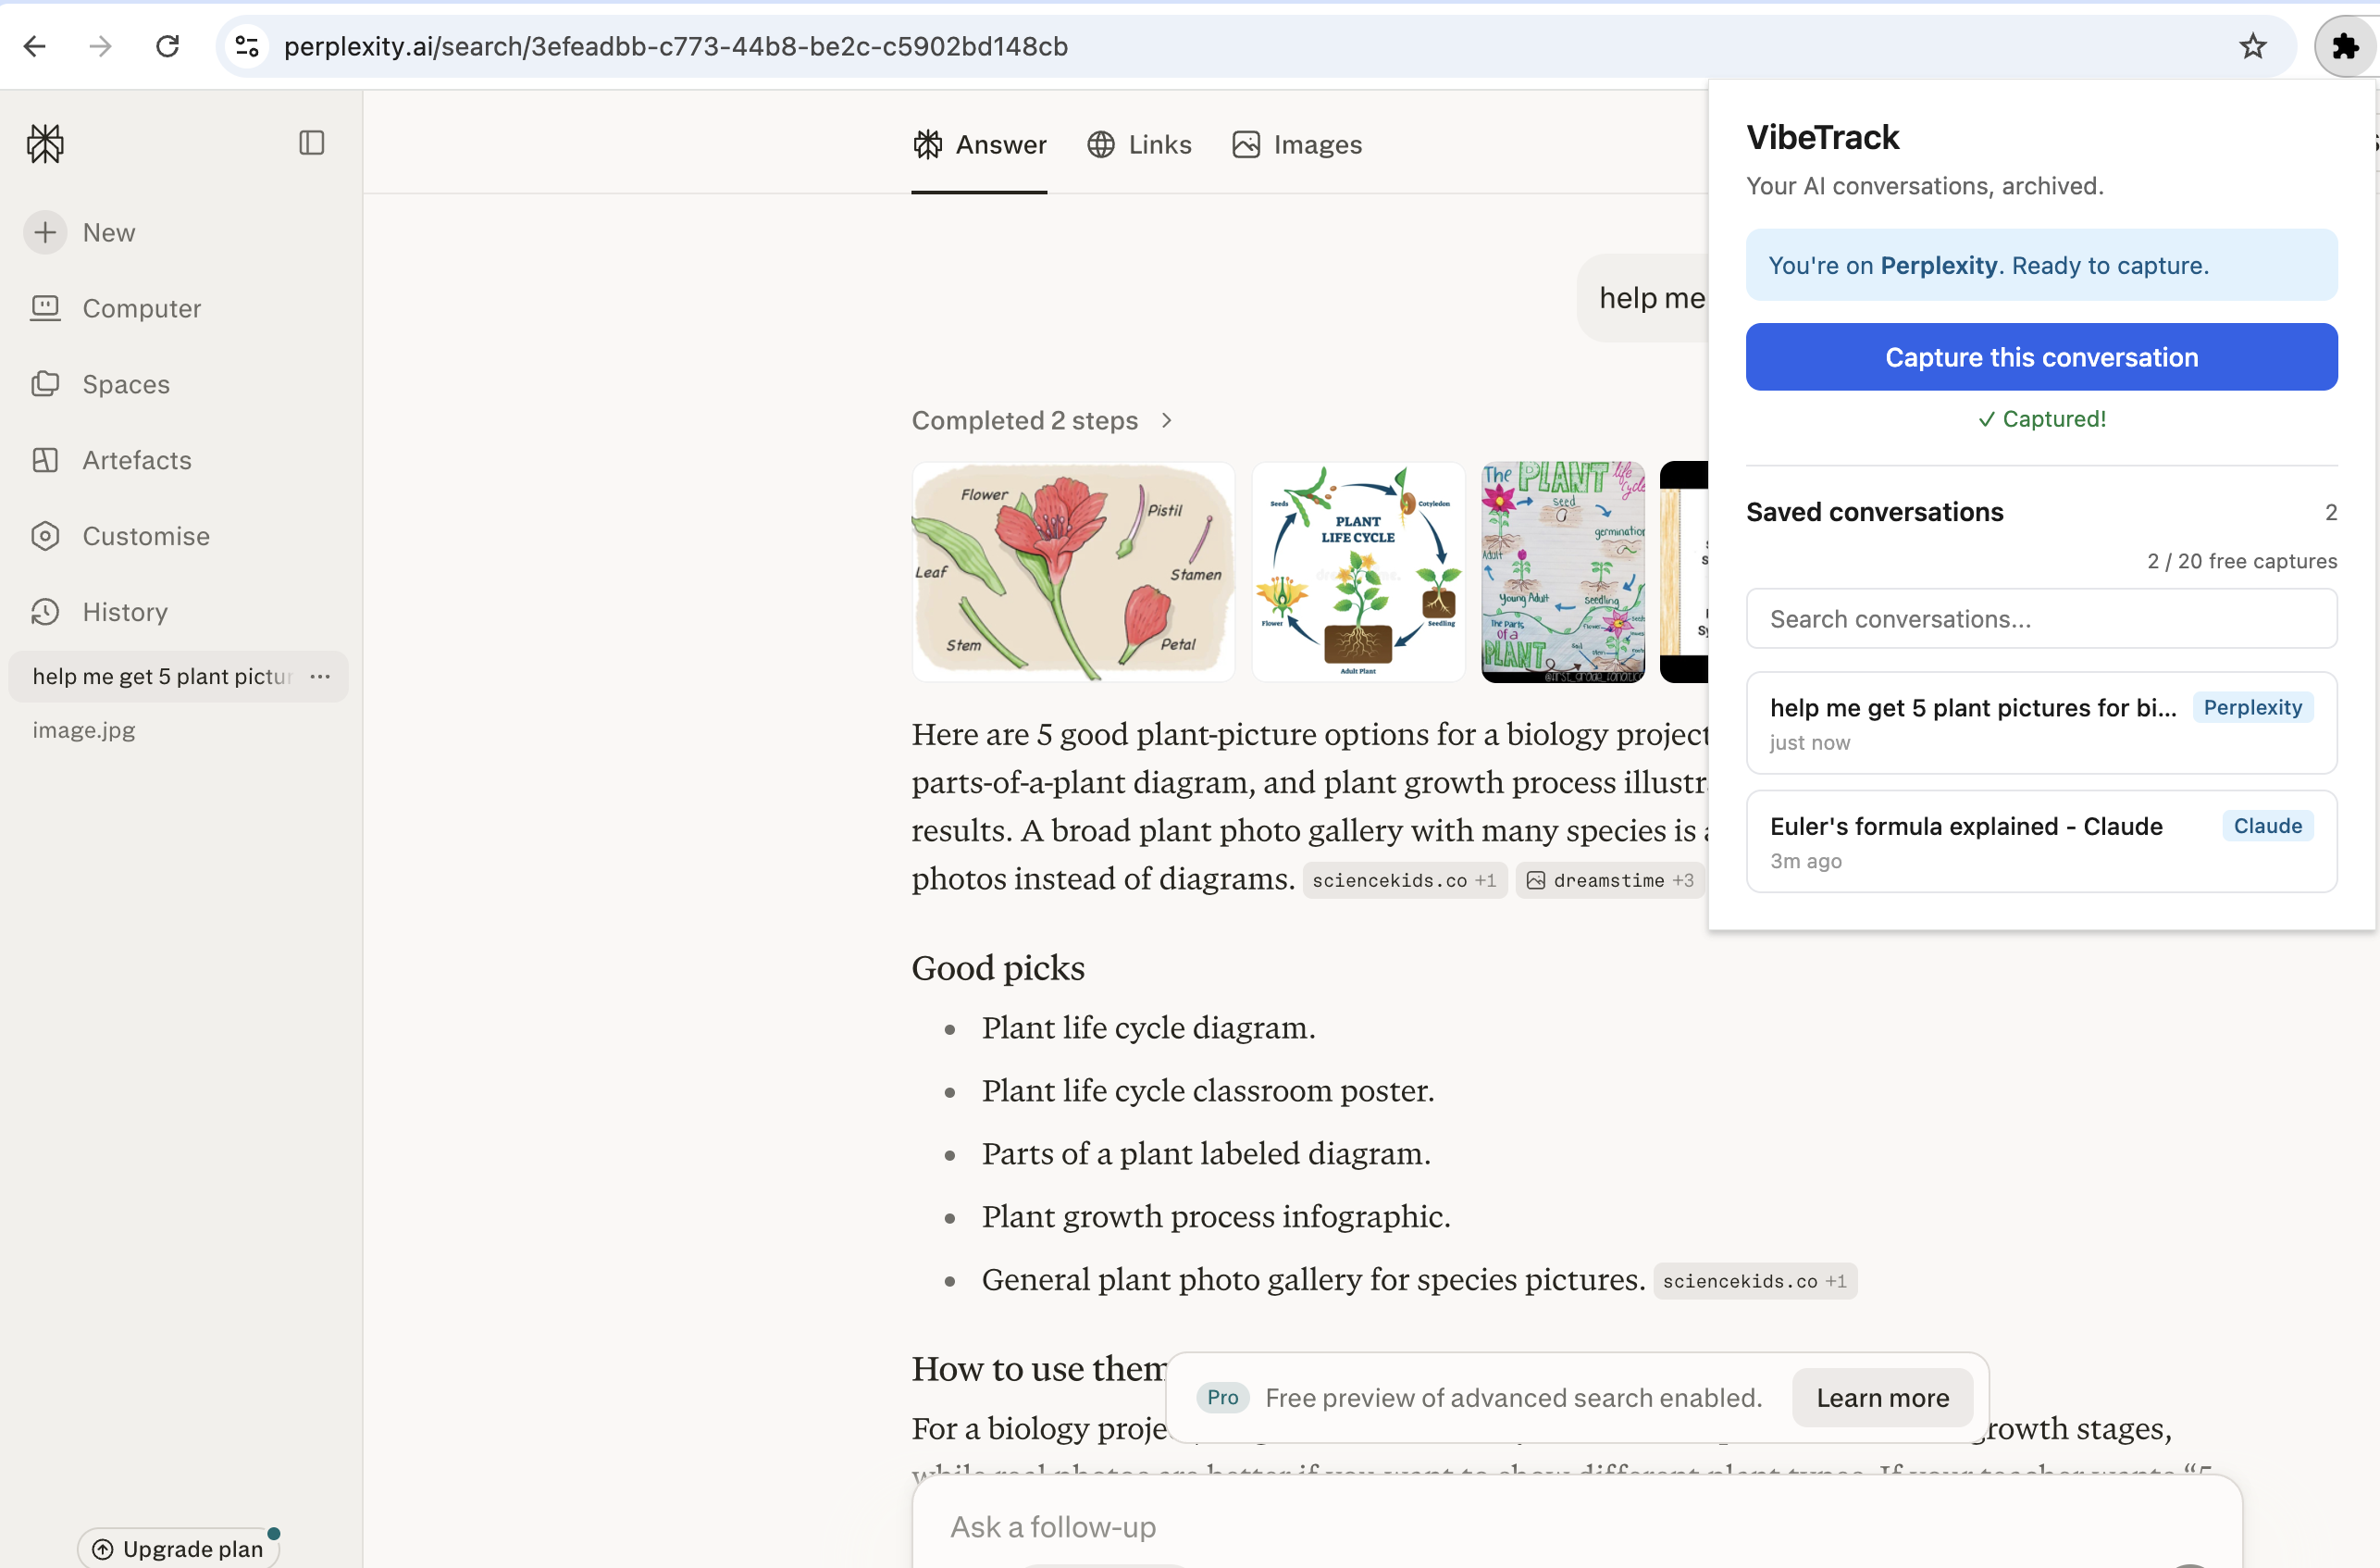Switch to the Links tab
2380x1568 pixels.
pos(1139,145)
